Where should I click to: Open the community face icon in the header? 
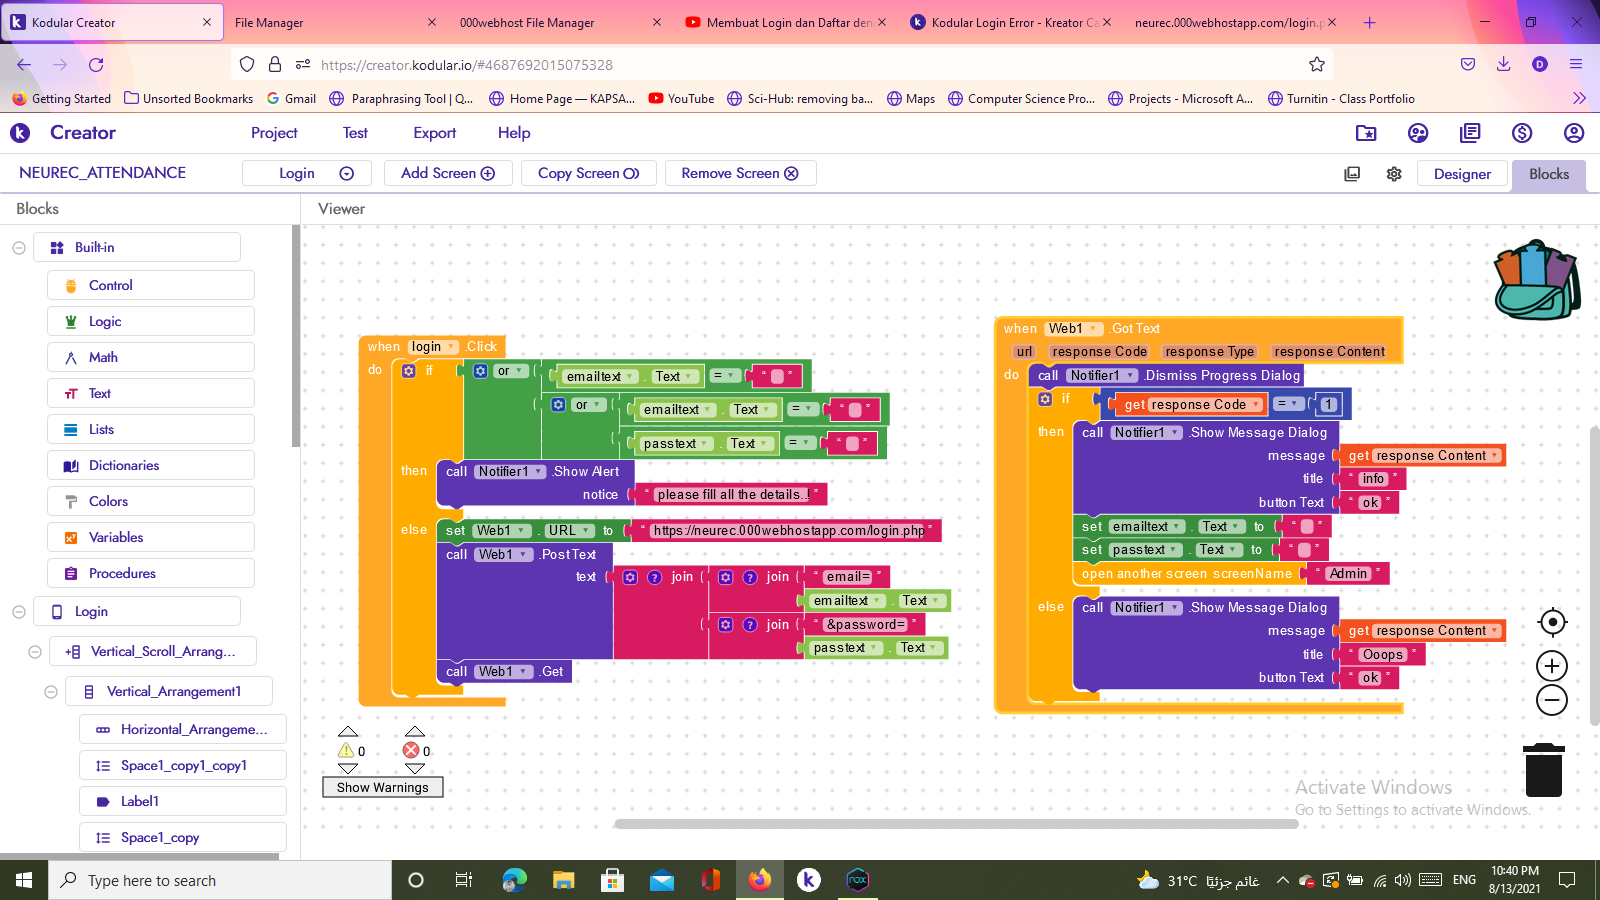coord(1418,133)
